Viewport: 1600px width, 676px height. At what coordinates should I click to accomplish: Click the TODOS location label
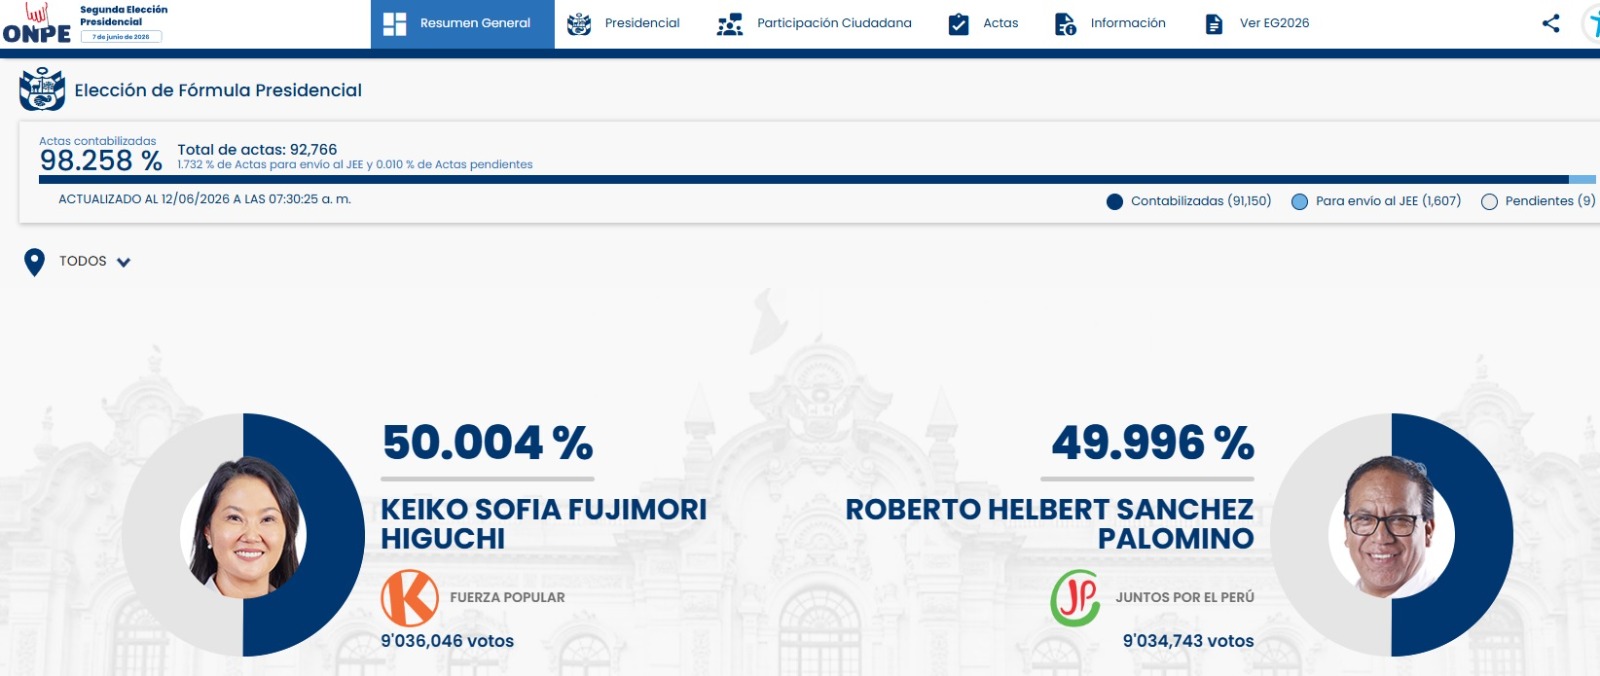click(x=82, y=261)
